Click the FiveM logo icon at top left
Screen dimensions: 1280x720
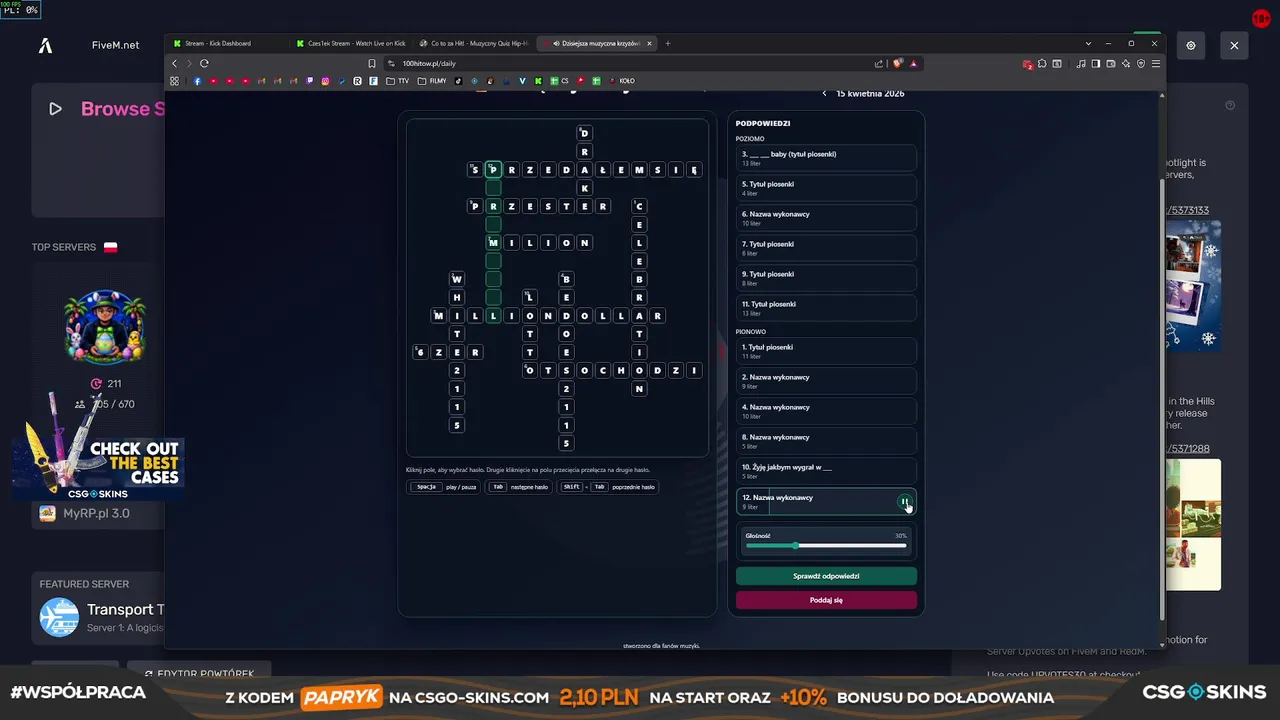[45, 45]
